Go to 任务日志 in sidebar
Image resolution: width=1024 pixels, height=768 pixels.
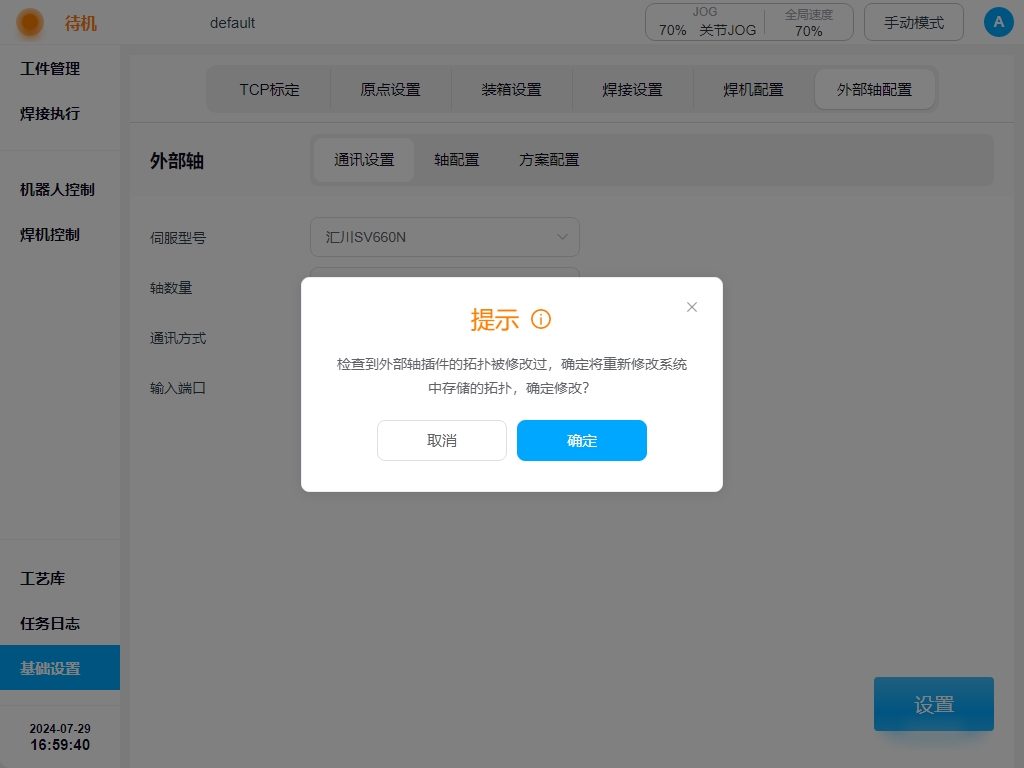pyautogui.click(x=50, y=623)
